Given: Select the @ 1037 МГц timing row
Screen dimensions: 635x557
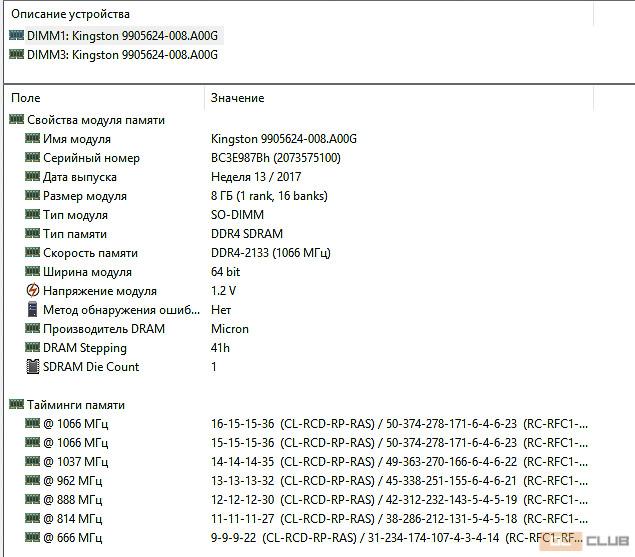Looking at the screenshot, I should (307, 462).
